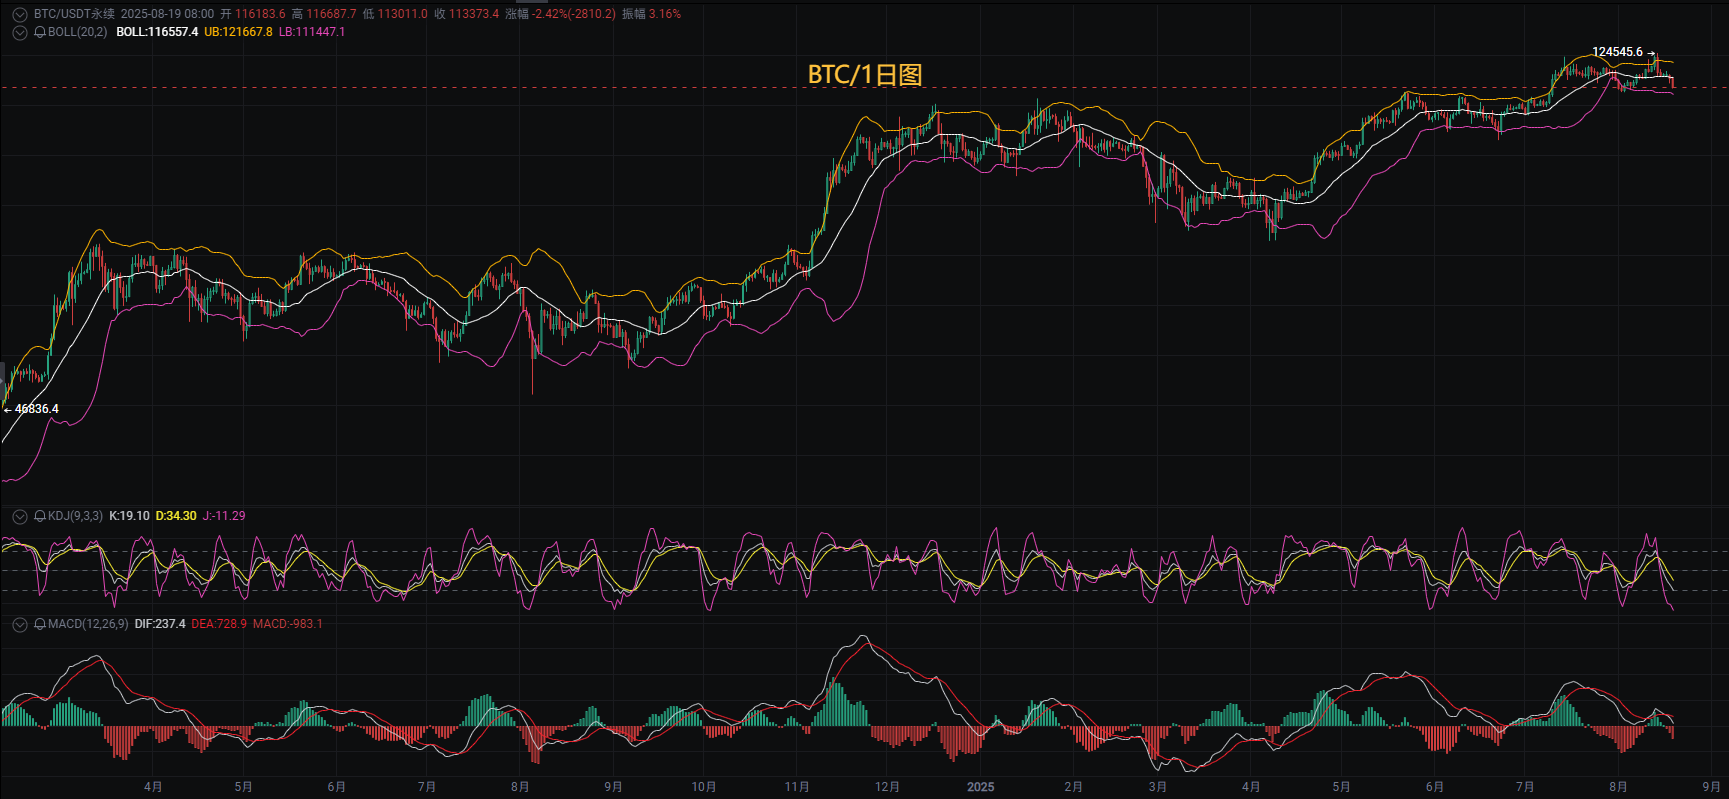
Task: Click the magenta LB:111447.1 lower band value
Action: [x=312, y=32]
